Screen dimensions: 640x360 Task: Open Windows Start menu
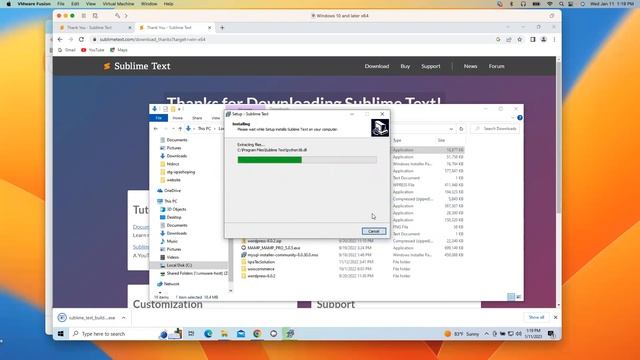coord(61,333)
